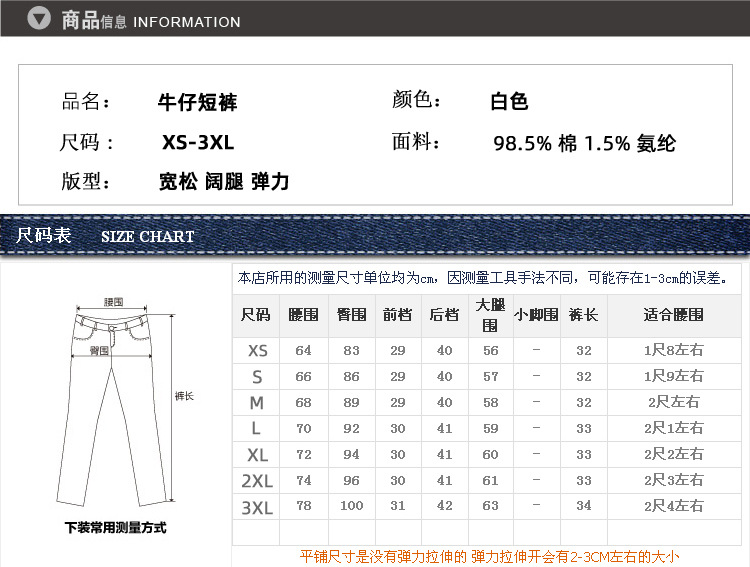Click the 尺码： label in the product info box

(86, 142)
